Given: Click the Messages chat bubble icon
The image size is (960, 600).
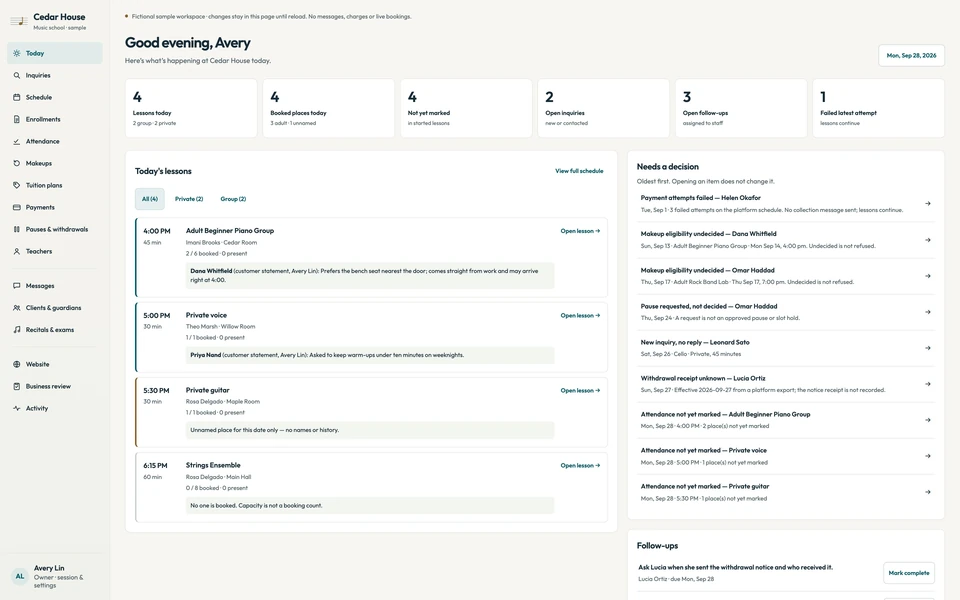Looking at the screenshot, I should (17, 286).
